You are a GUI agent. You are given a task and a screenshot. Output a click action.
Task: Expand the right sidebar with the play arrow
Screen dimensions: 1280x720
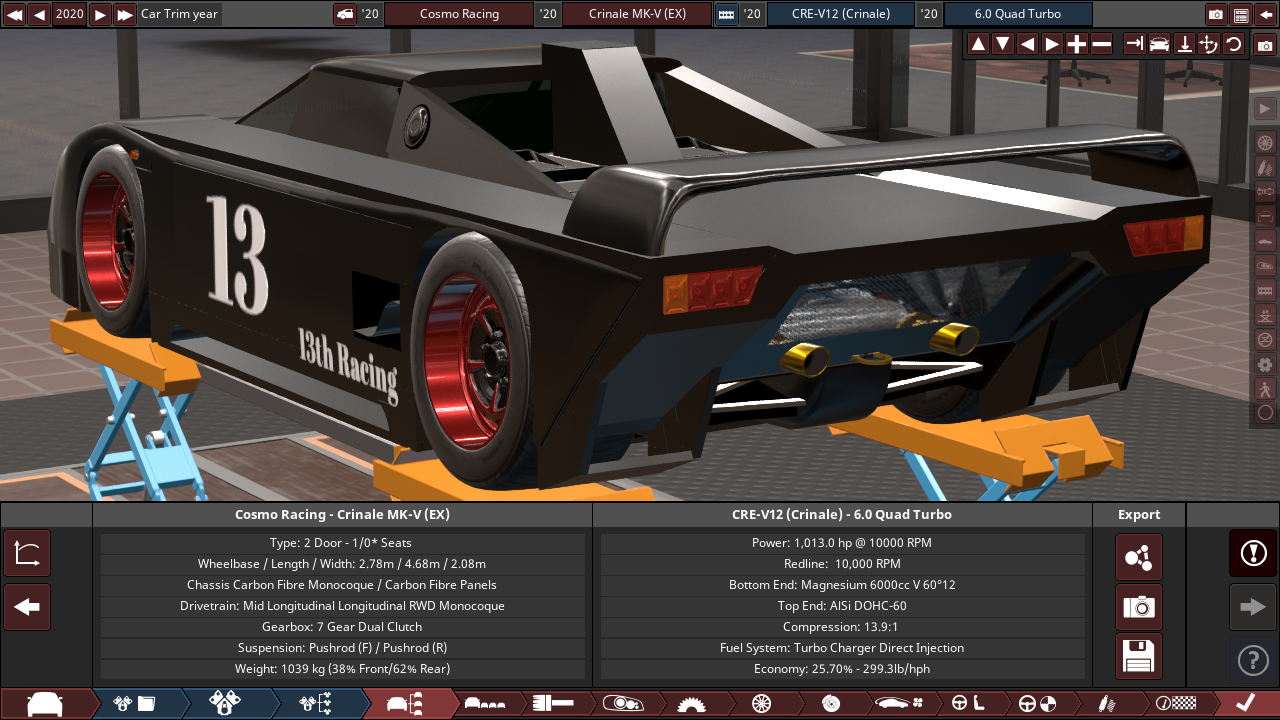(1265, 109)
